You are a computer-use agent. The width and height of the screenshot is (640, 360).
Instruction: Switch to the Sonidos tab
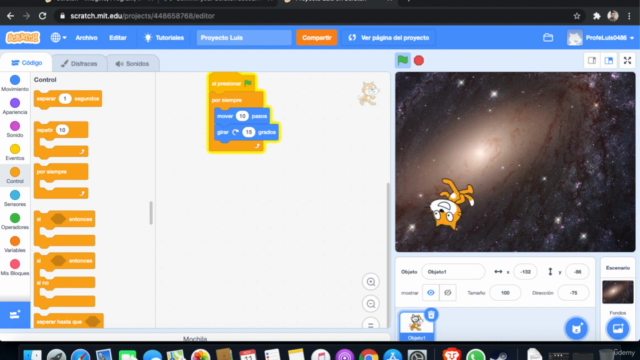coord(133,63)
